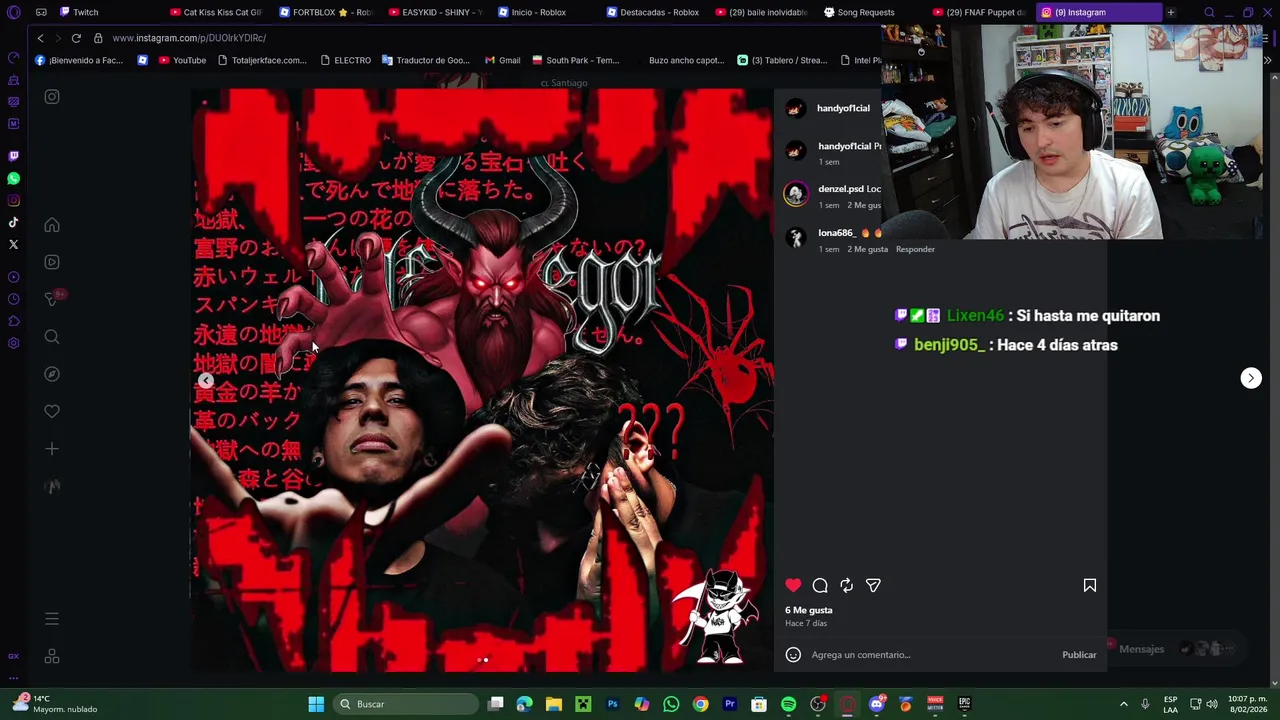Reply to lona686_ comment via Responder
This screenshot has height=720, width=1280.
[915, 249]
